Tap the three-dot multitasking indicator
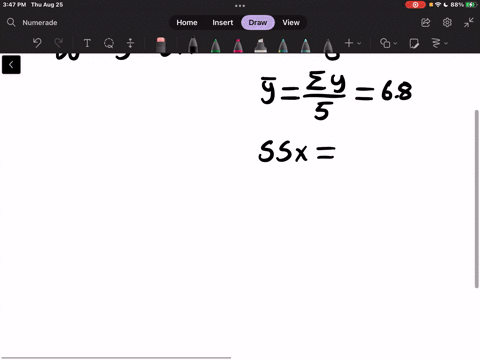Viewport: 480px width, 360px height. 240,6
